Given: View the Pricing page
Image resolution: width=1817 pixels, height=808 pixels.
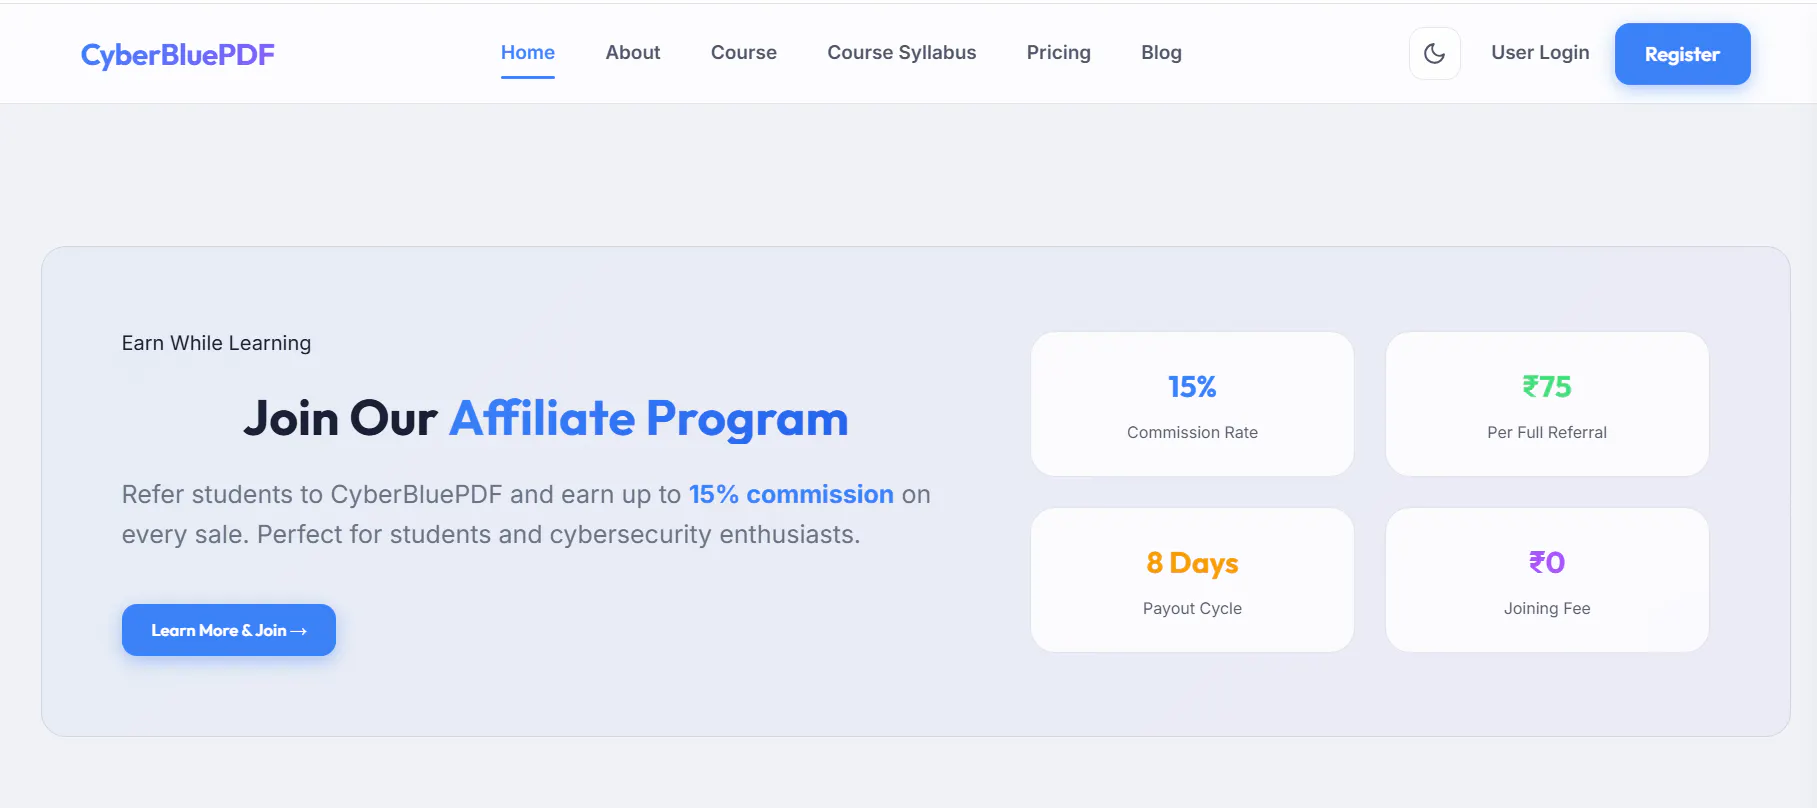Looking at the screenshot, I should click(x=1058, y=53).
